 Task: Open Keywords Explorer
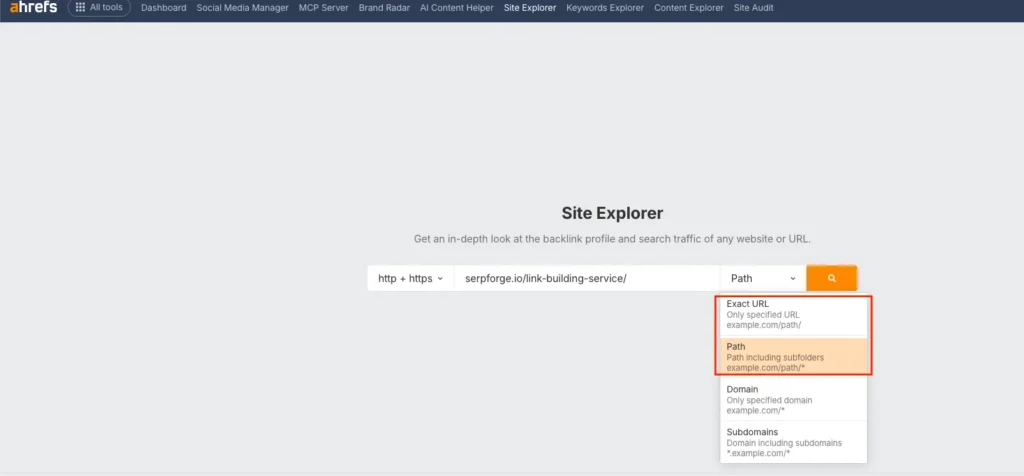605,8
